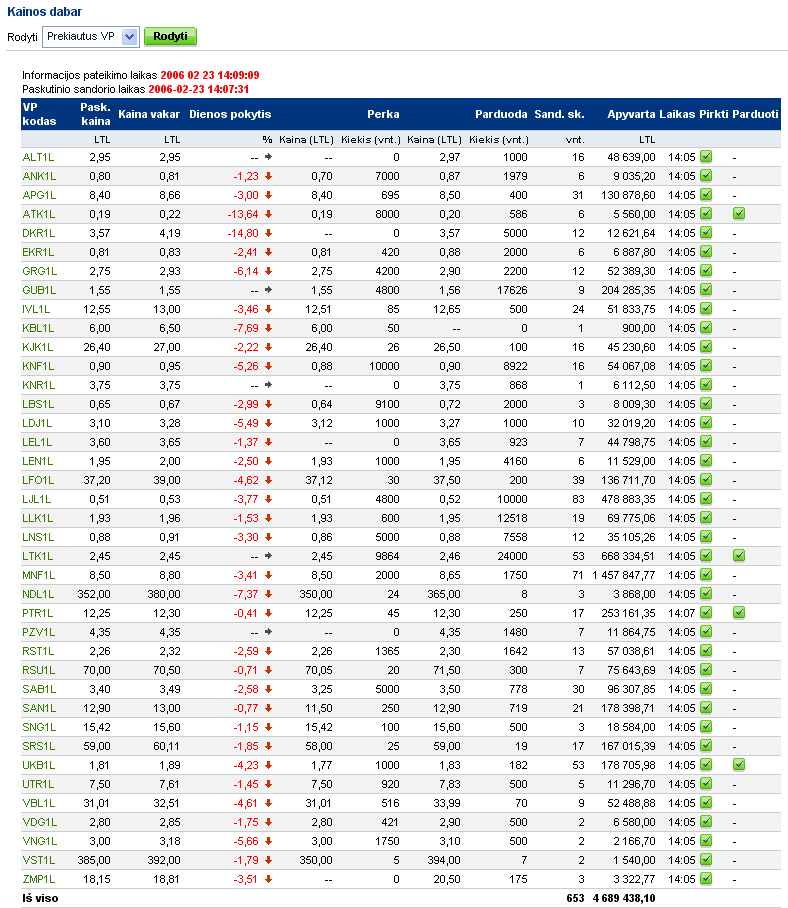
Task: Click the Kaina vakar column header
Action: tap(149, 114)
